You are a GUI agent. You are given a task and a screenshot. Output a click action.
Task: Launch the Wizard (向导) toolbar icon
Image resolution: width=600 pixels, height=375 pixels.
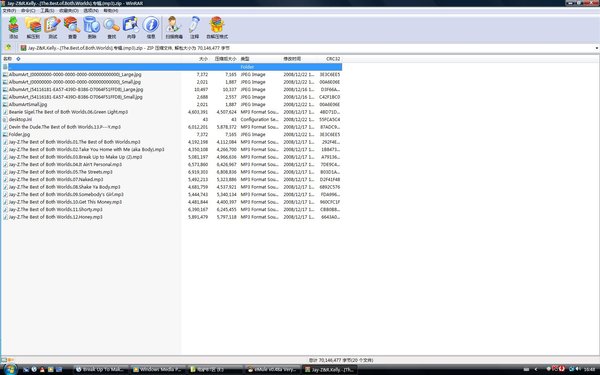coord(131,28)
